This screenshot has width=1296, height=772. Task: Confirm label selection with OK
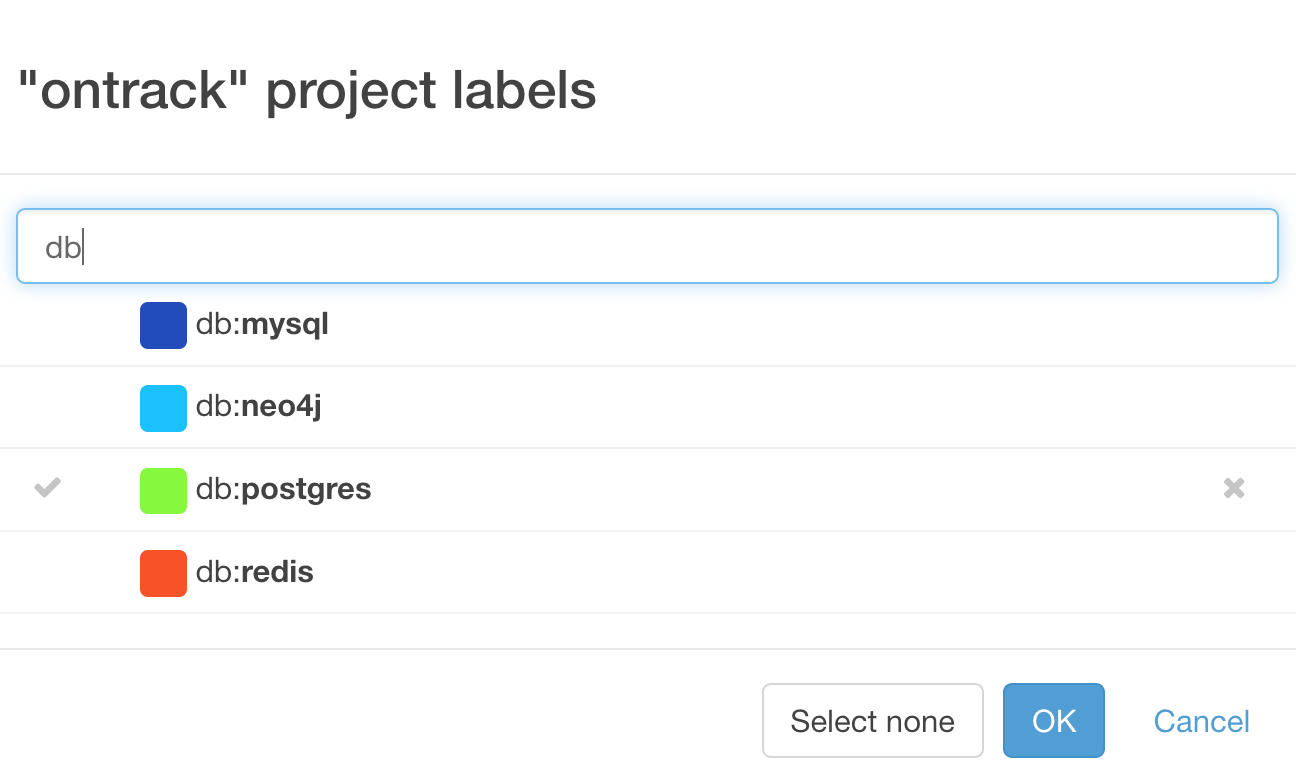1053,721
